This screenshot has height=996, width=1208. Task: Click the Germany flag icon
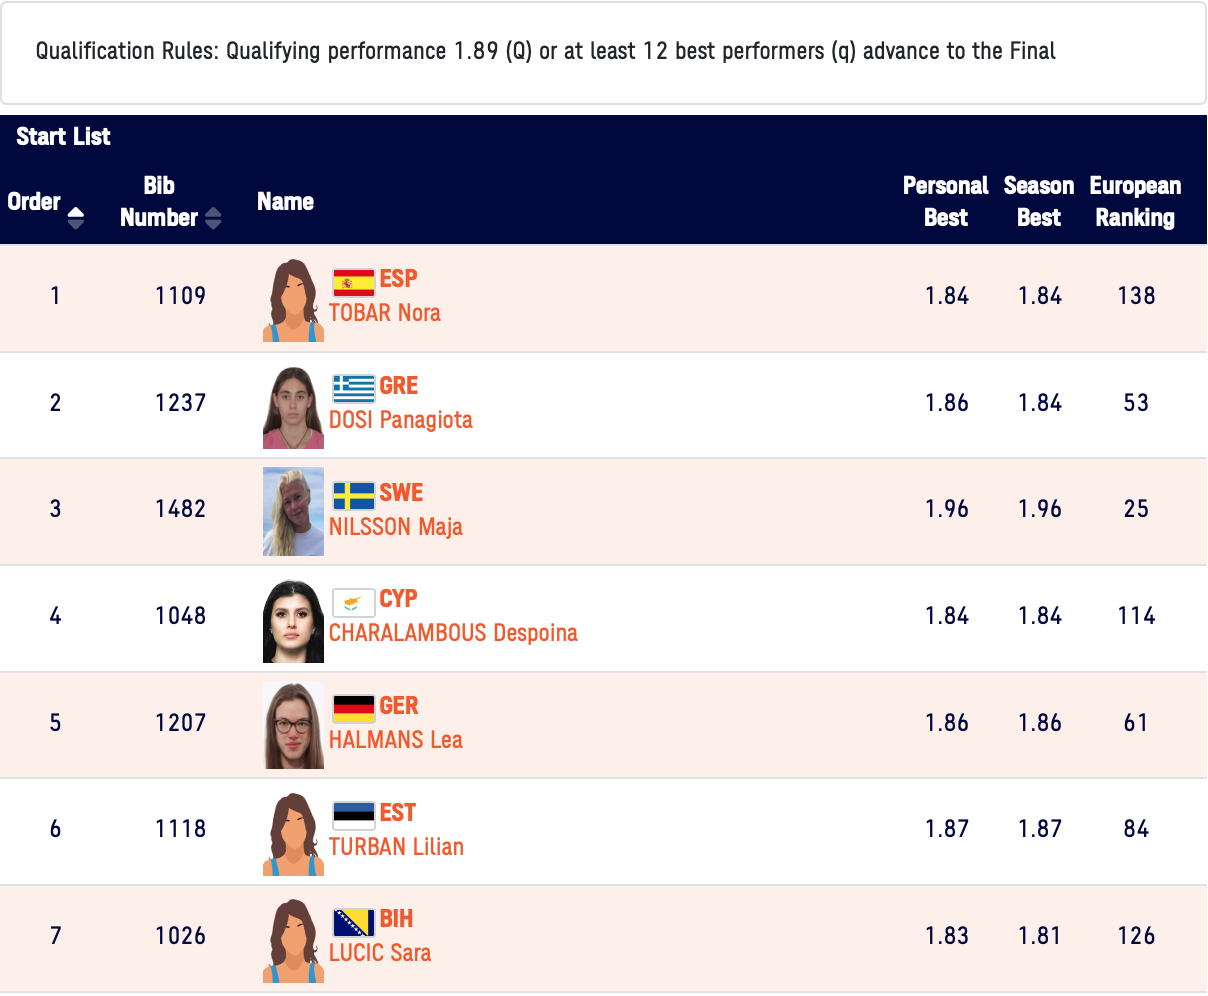click(353, 708)
